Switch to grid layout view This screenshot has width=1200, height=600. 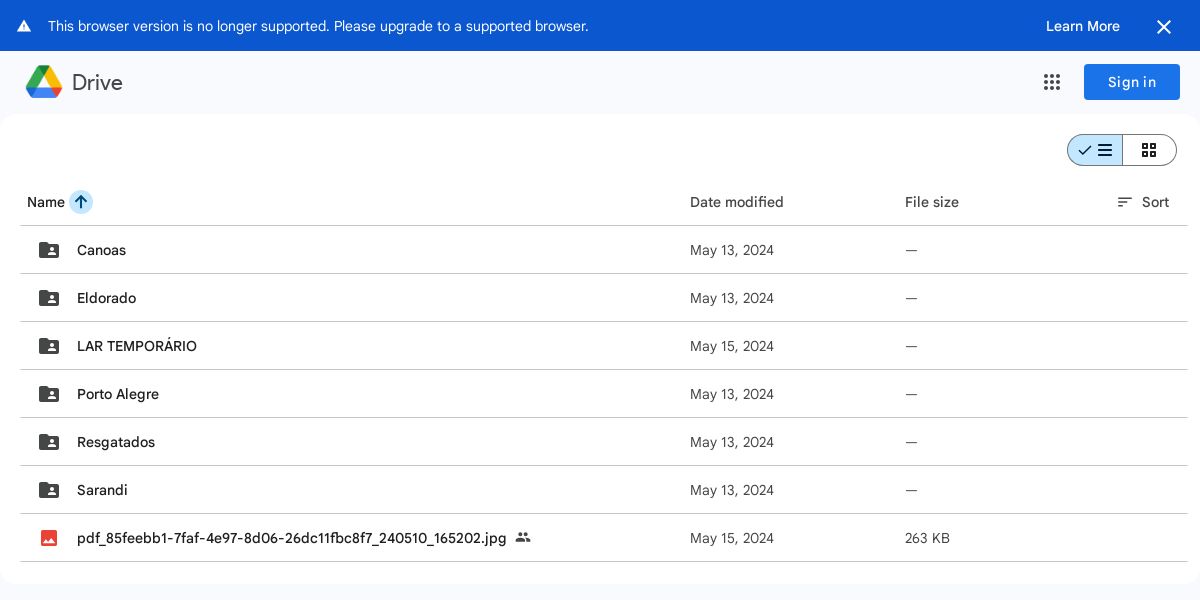(1149, 150)
